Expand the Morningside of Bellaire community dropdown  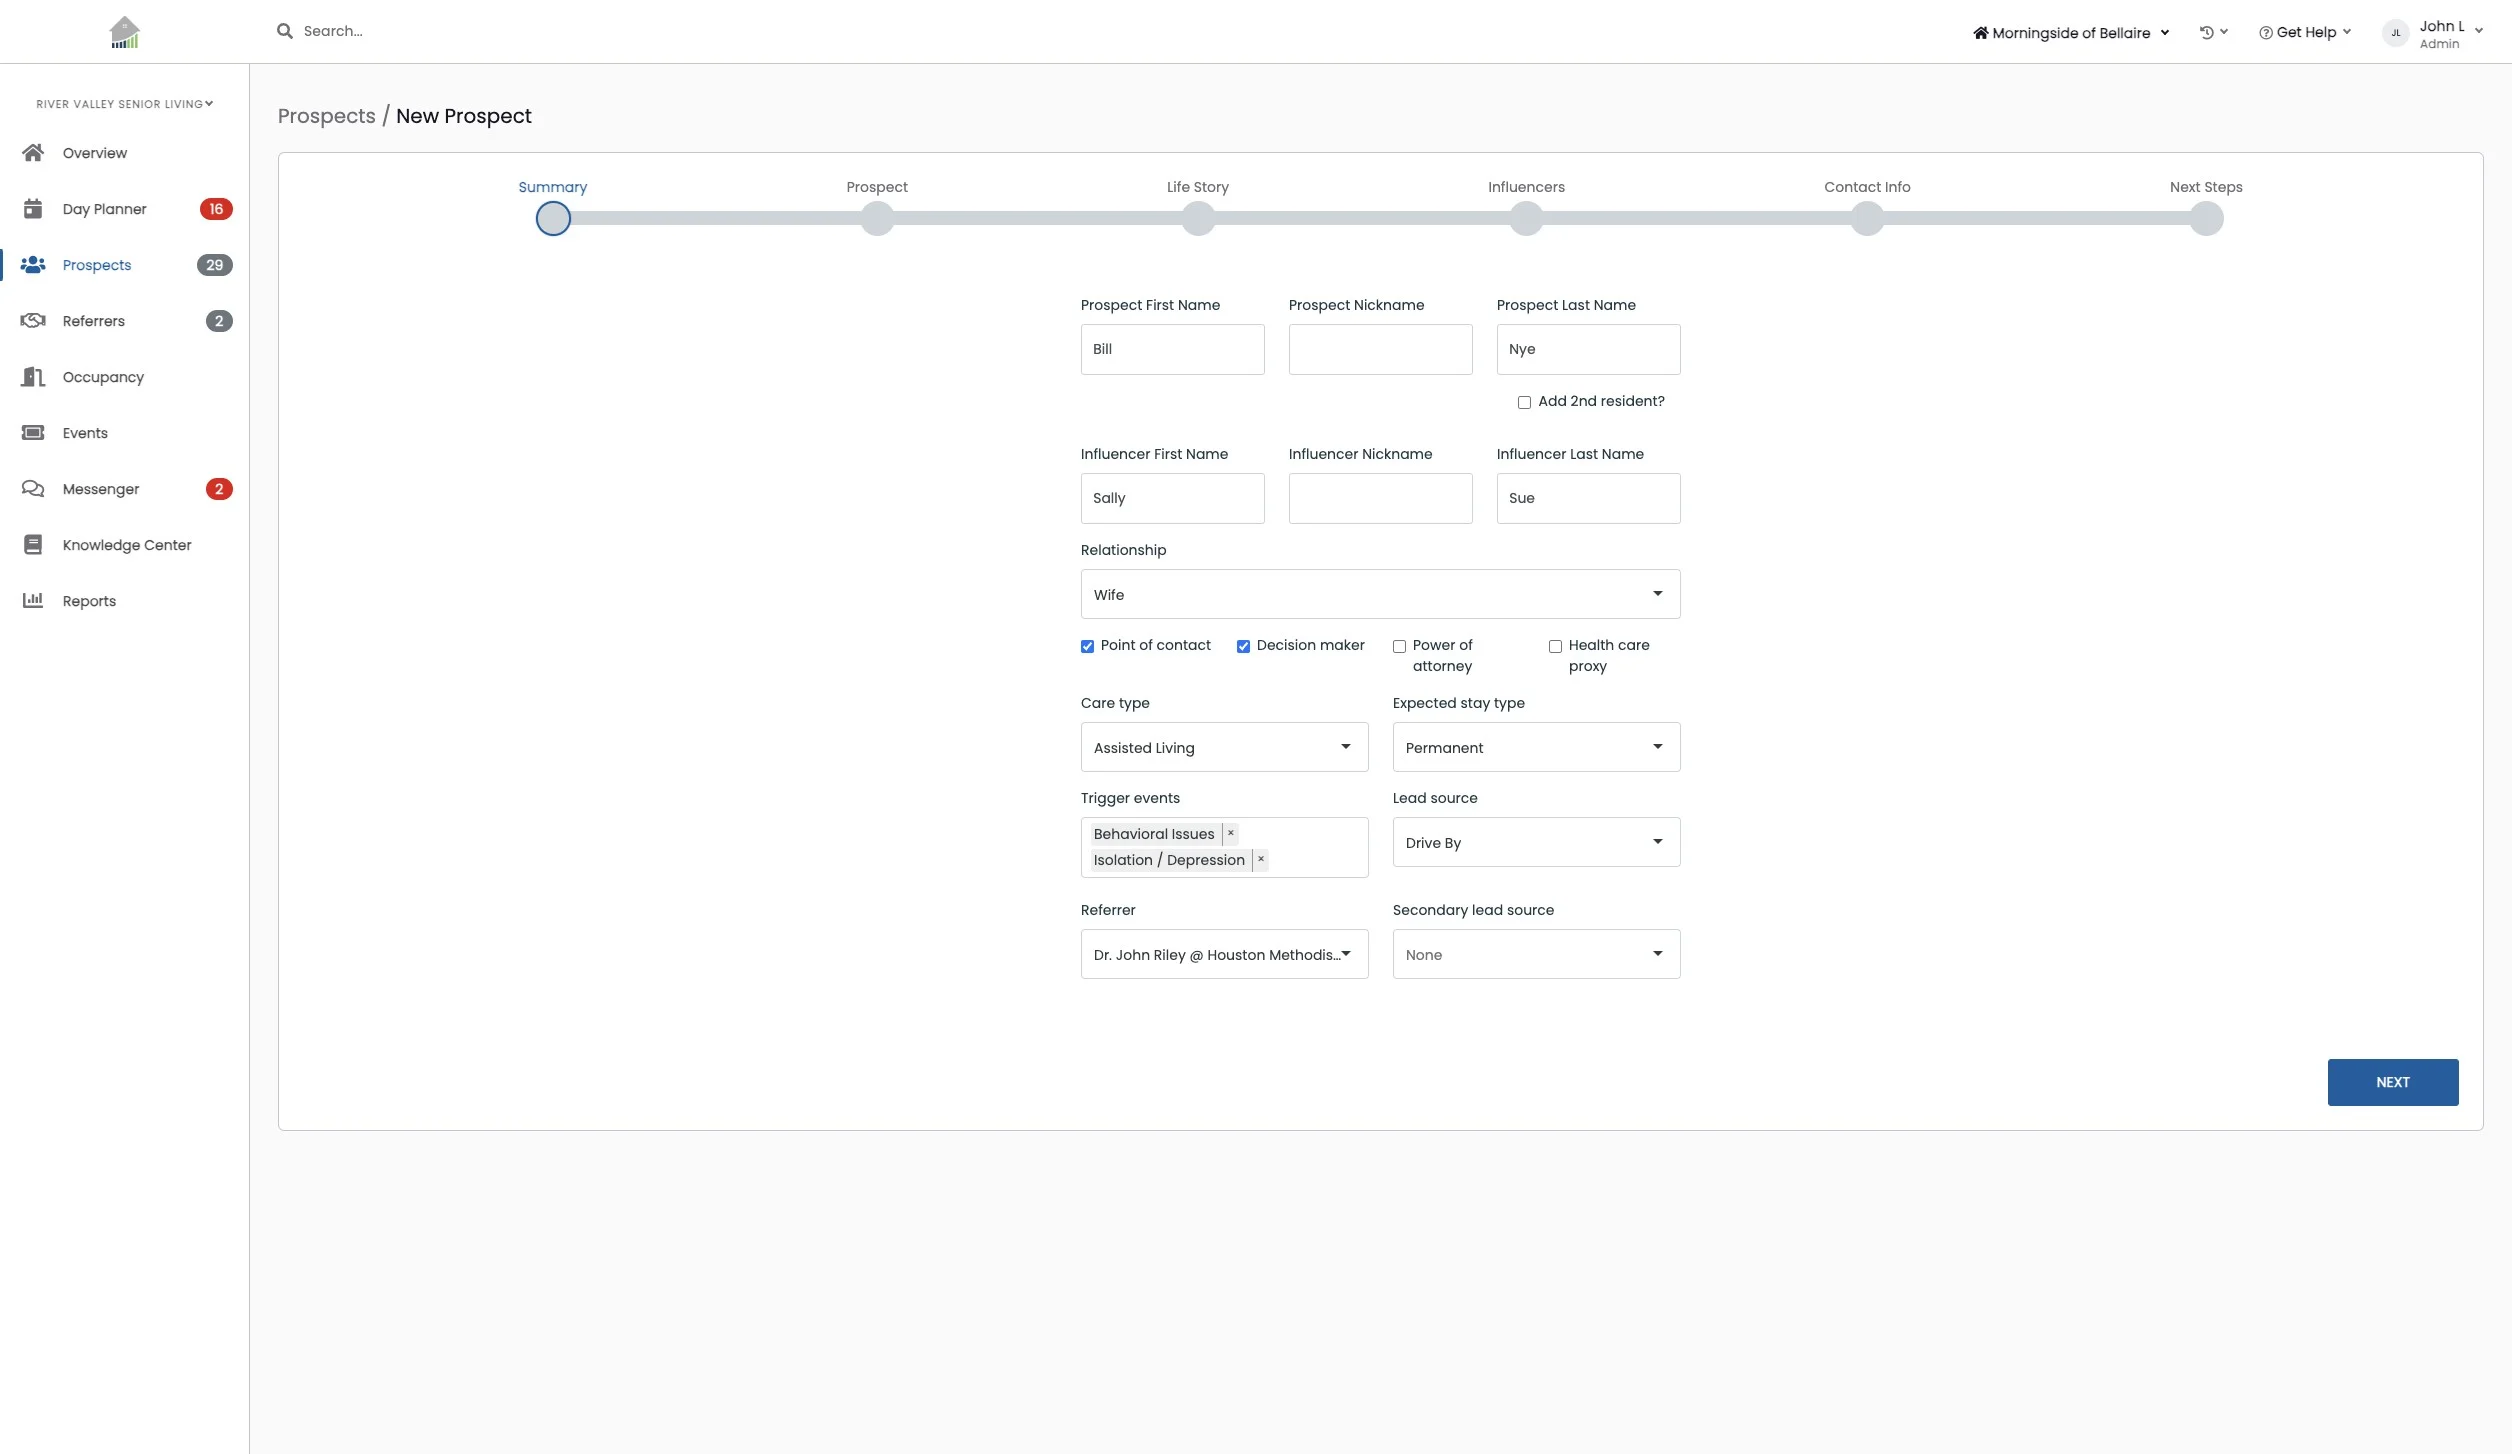[2071, 33]
